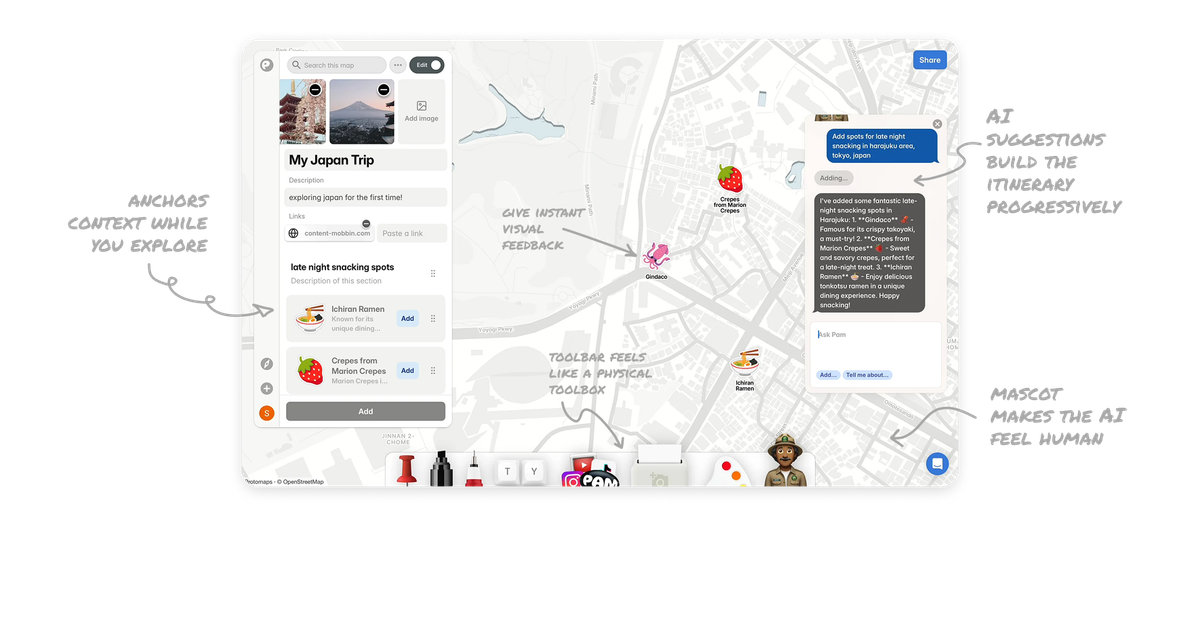Open the content-mobbin.com link chip

[x=329, y=233]
